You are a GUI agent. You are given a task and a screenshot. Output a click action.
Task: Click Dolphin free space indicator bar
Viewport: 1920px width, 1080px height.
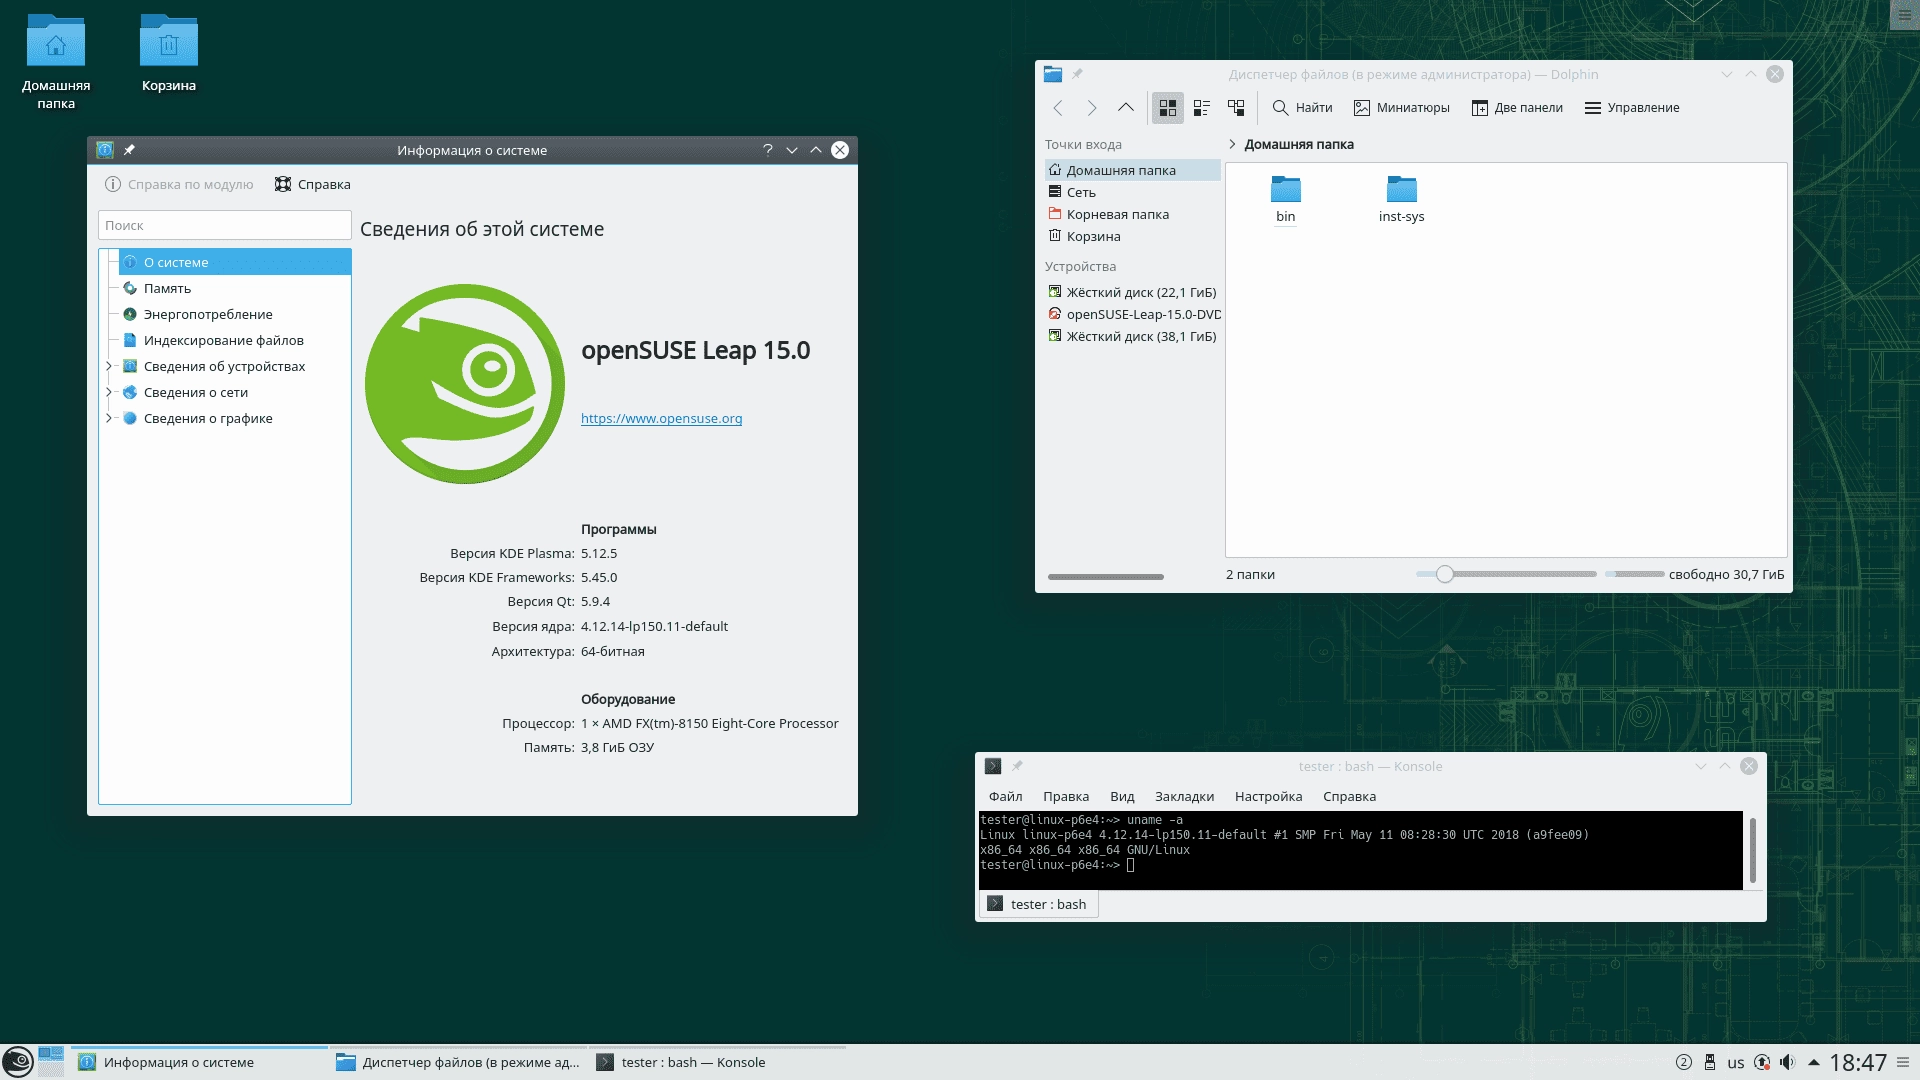click(x=1634, y=574)
